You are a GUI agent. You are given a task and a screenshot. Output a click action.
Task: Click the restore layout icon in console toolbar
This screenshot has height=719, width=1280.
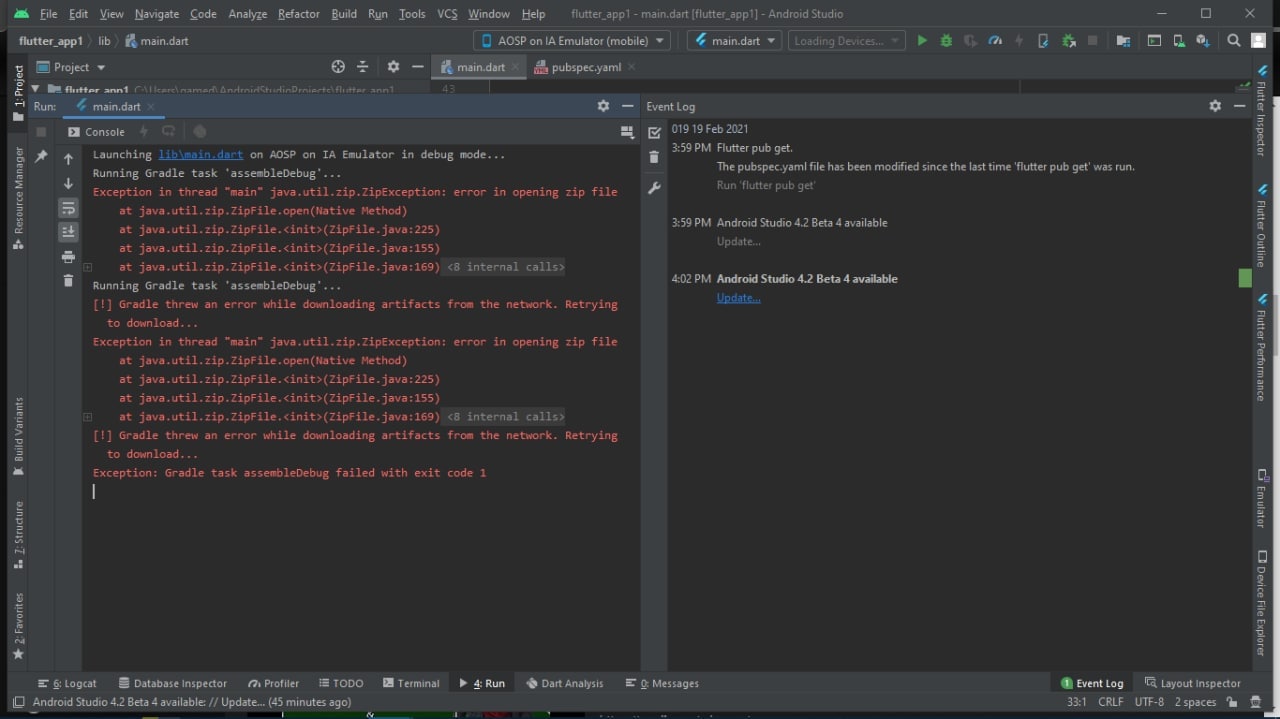[627, 132]
